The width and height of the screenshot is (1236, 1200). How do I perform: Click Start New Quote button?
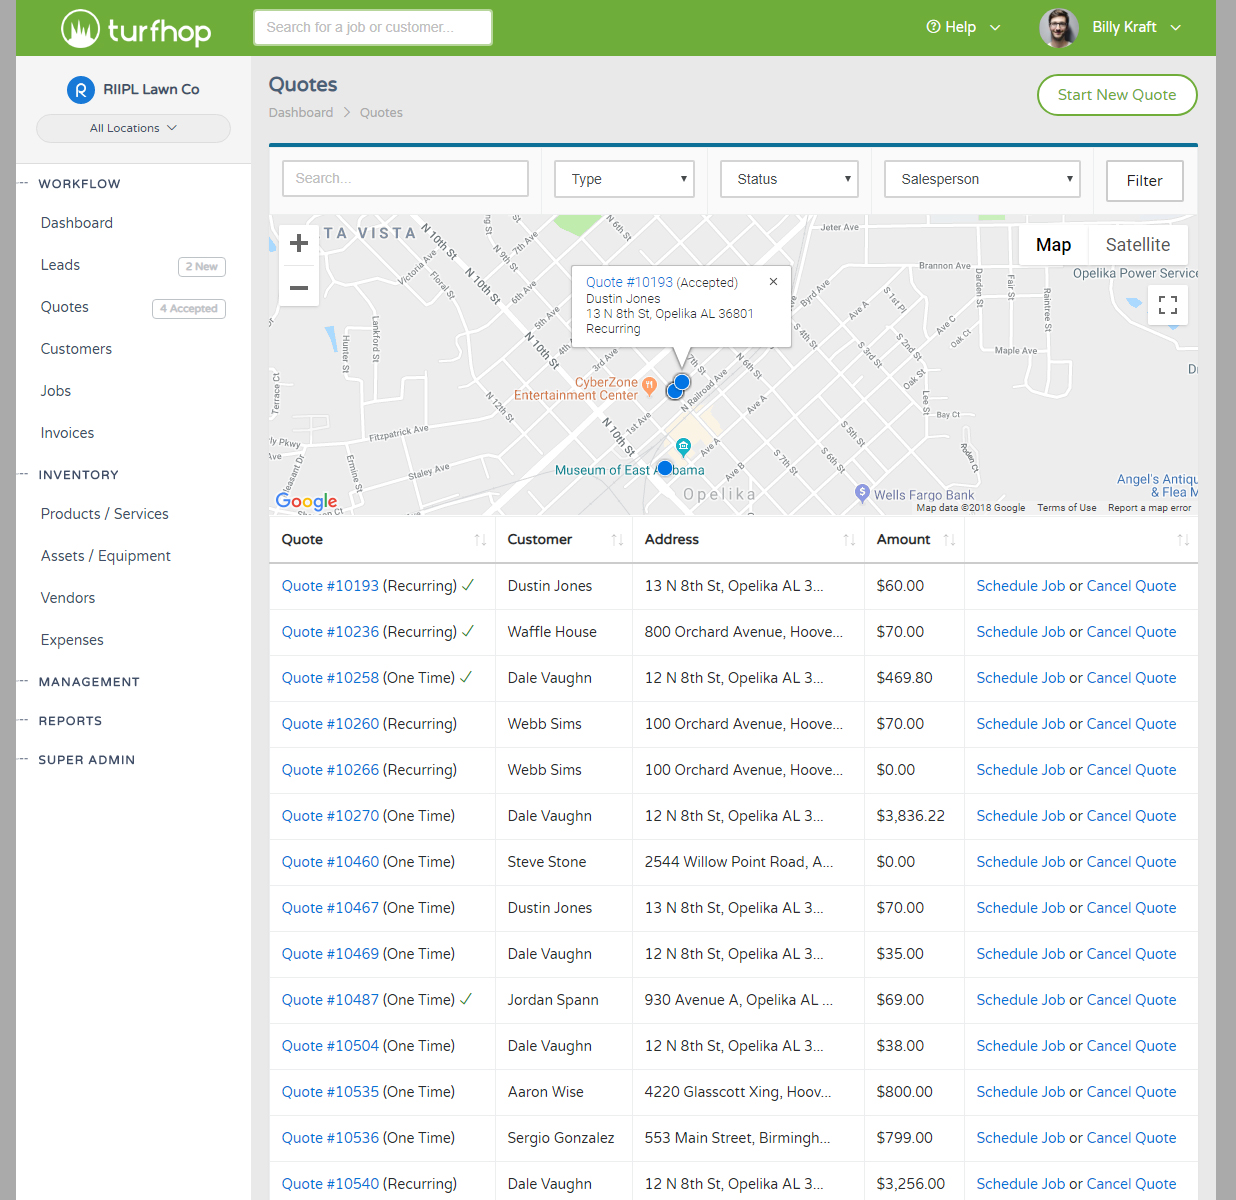[x=1116, y=95]
